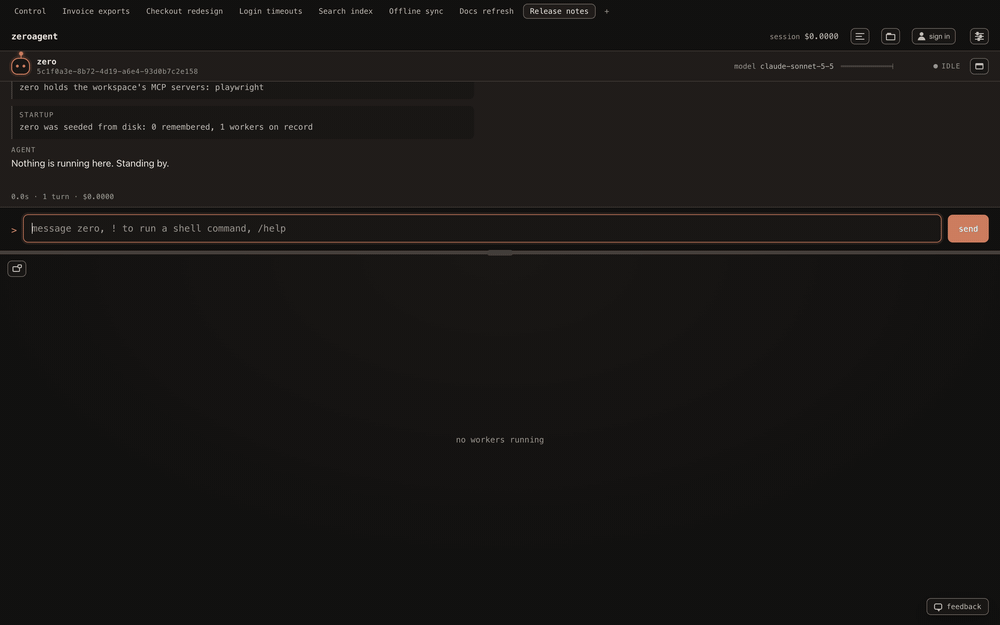Click the send button
Viewport: 1000px width, 625px height.
tap(967, 228)
